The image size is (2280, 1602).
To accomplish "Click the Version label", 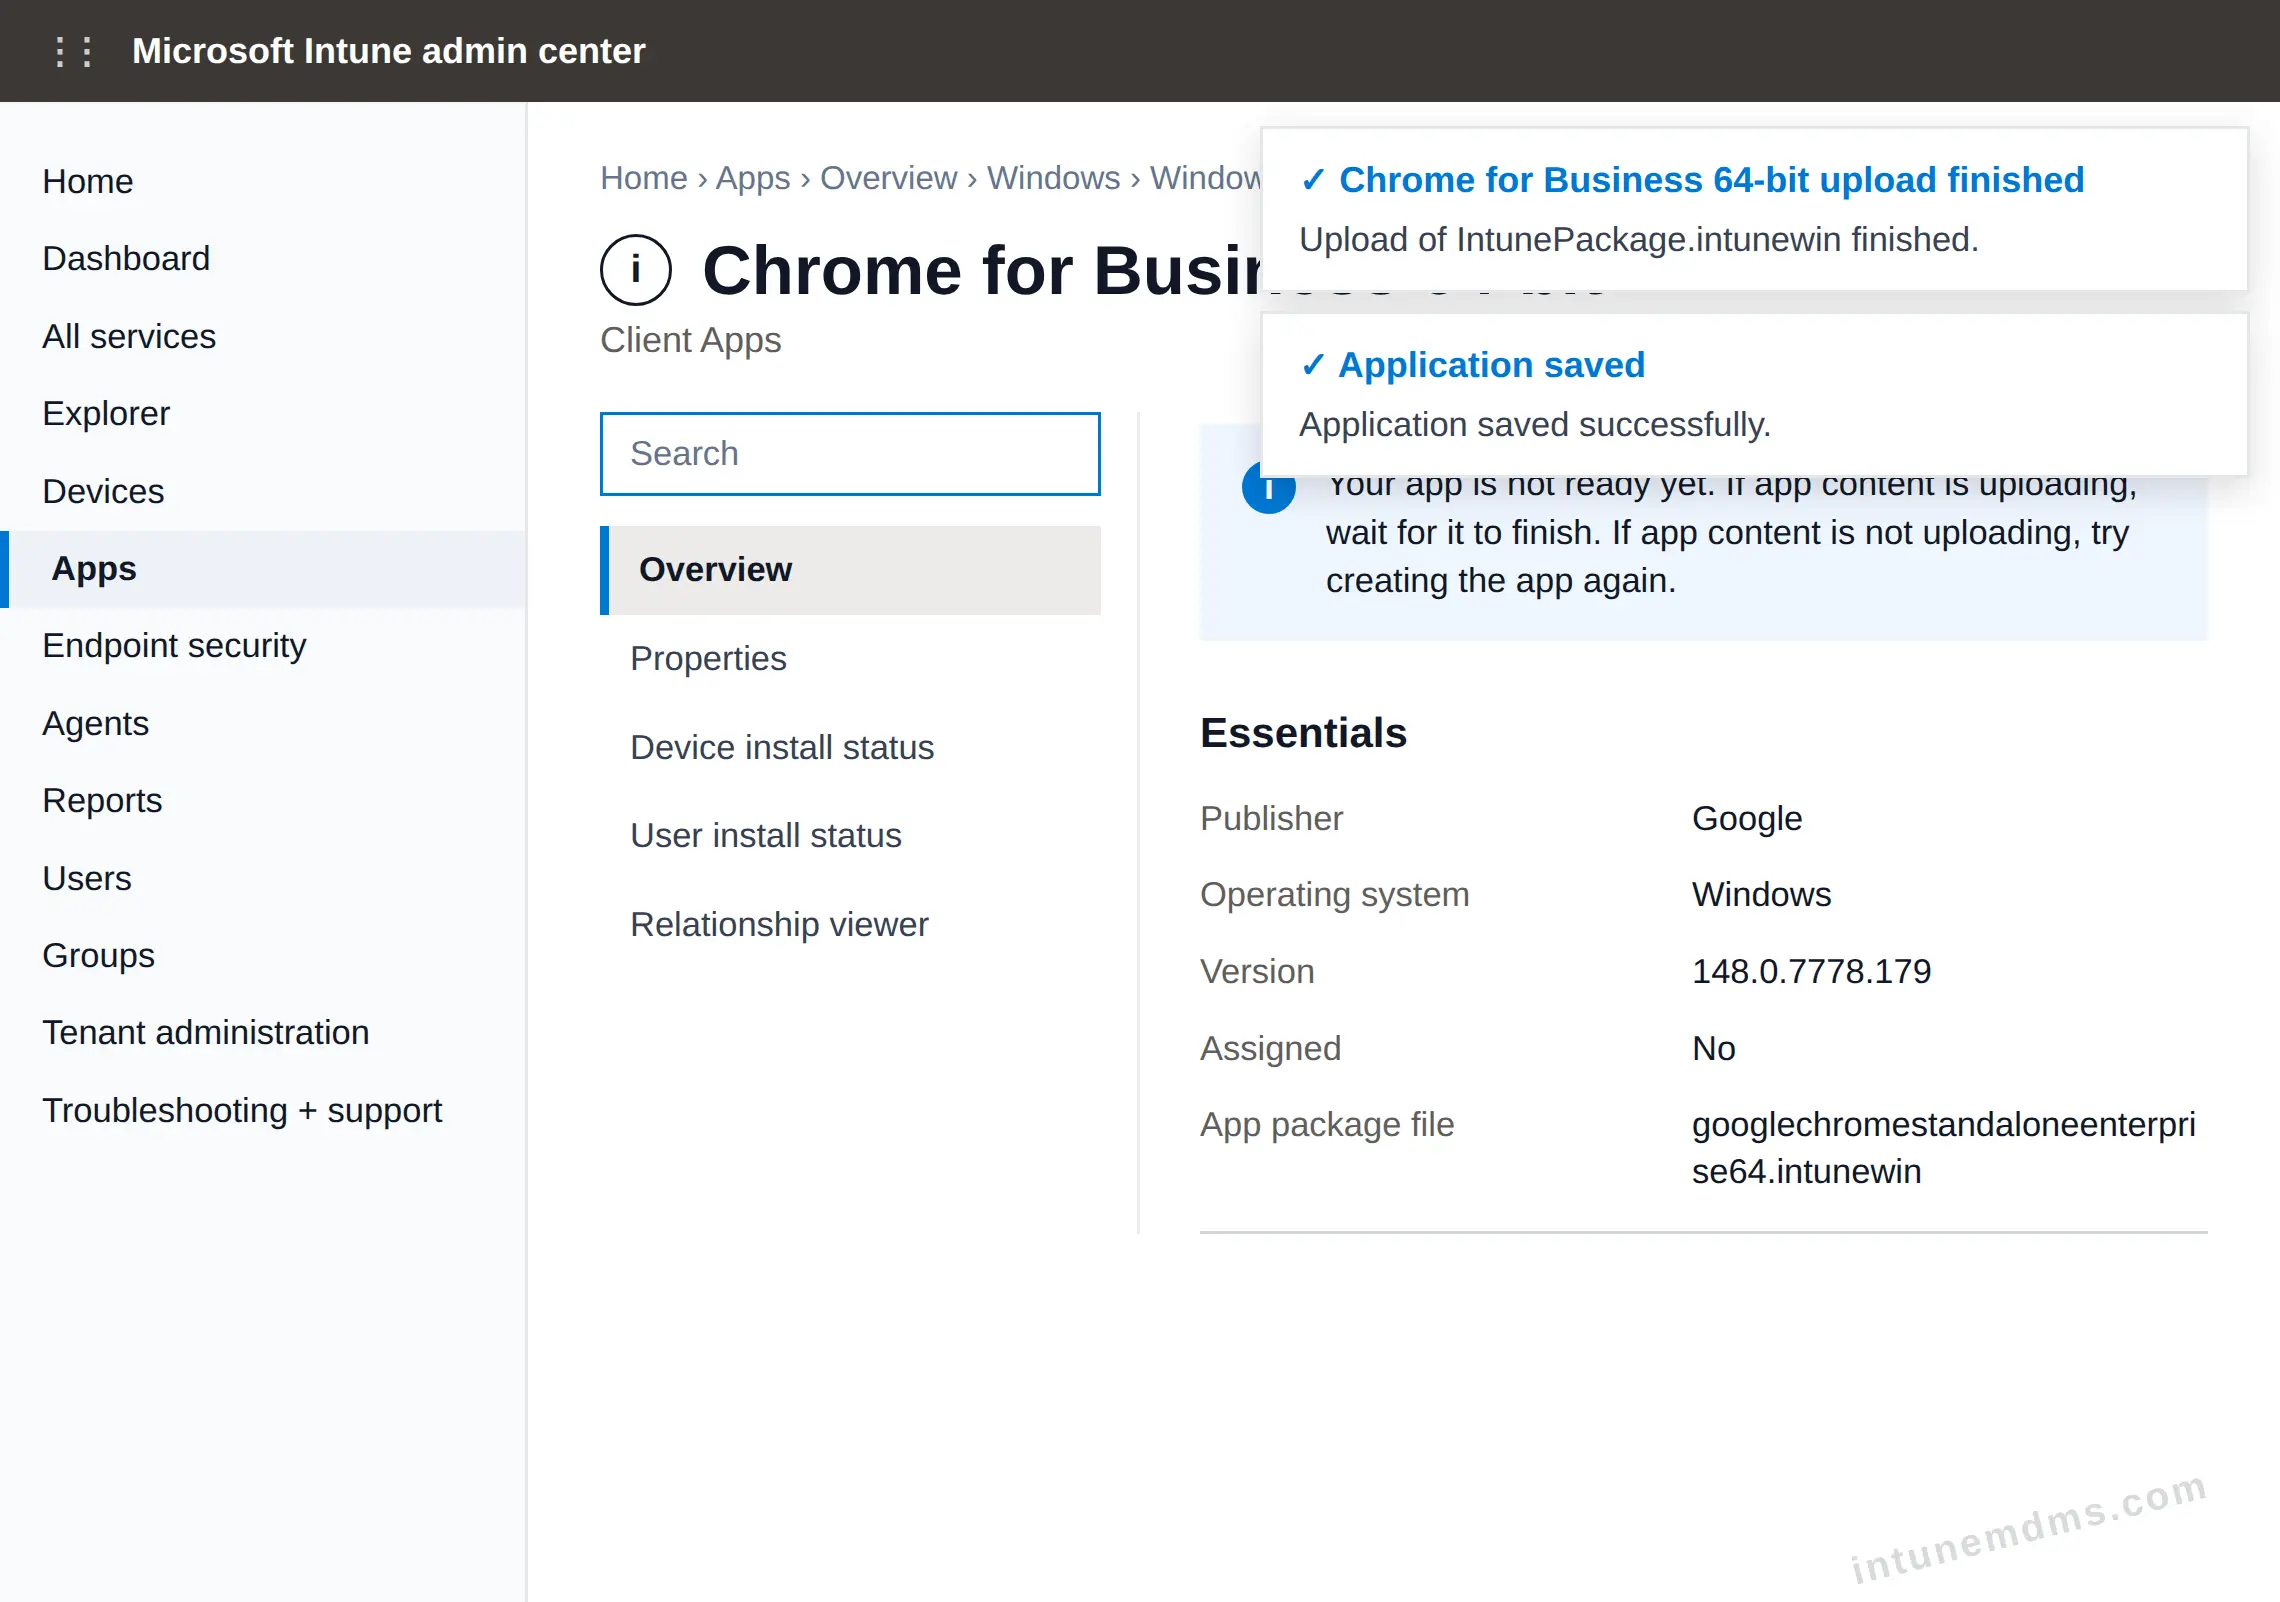I will (x=1258, y=972).
